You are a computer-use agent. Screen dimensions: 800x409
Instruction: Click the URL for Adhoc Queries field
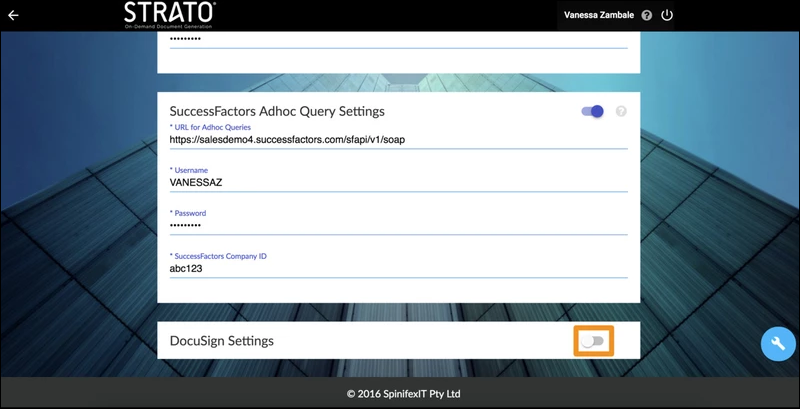(398, 140)
